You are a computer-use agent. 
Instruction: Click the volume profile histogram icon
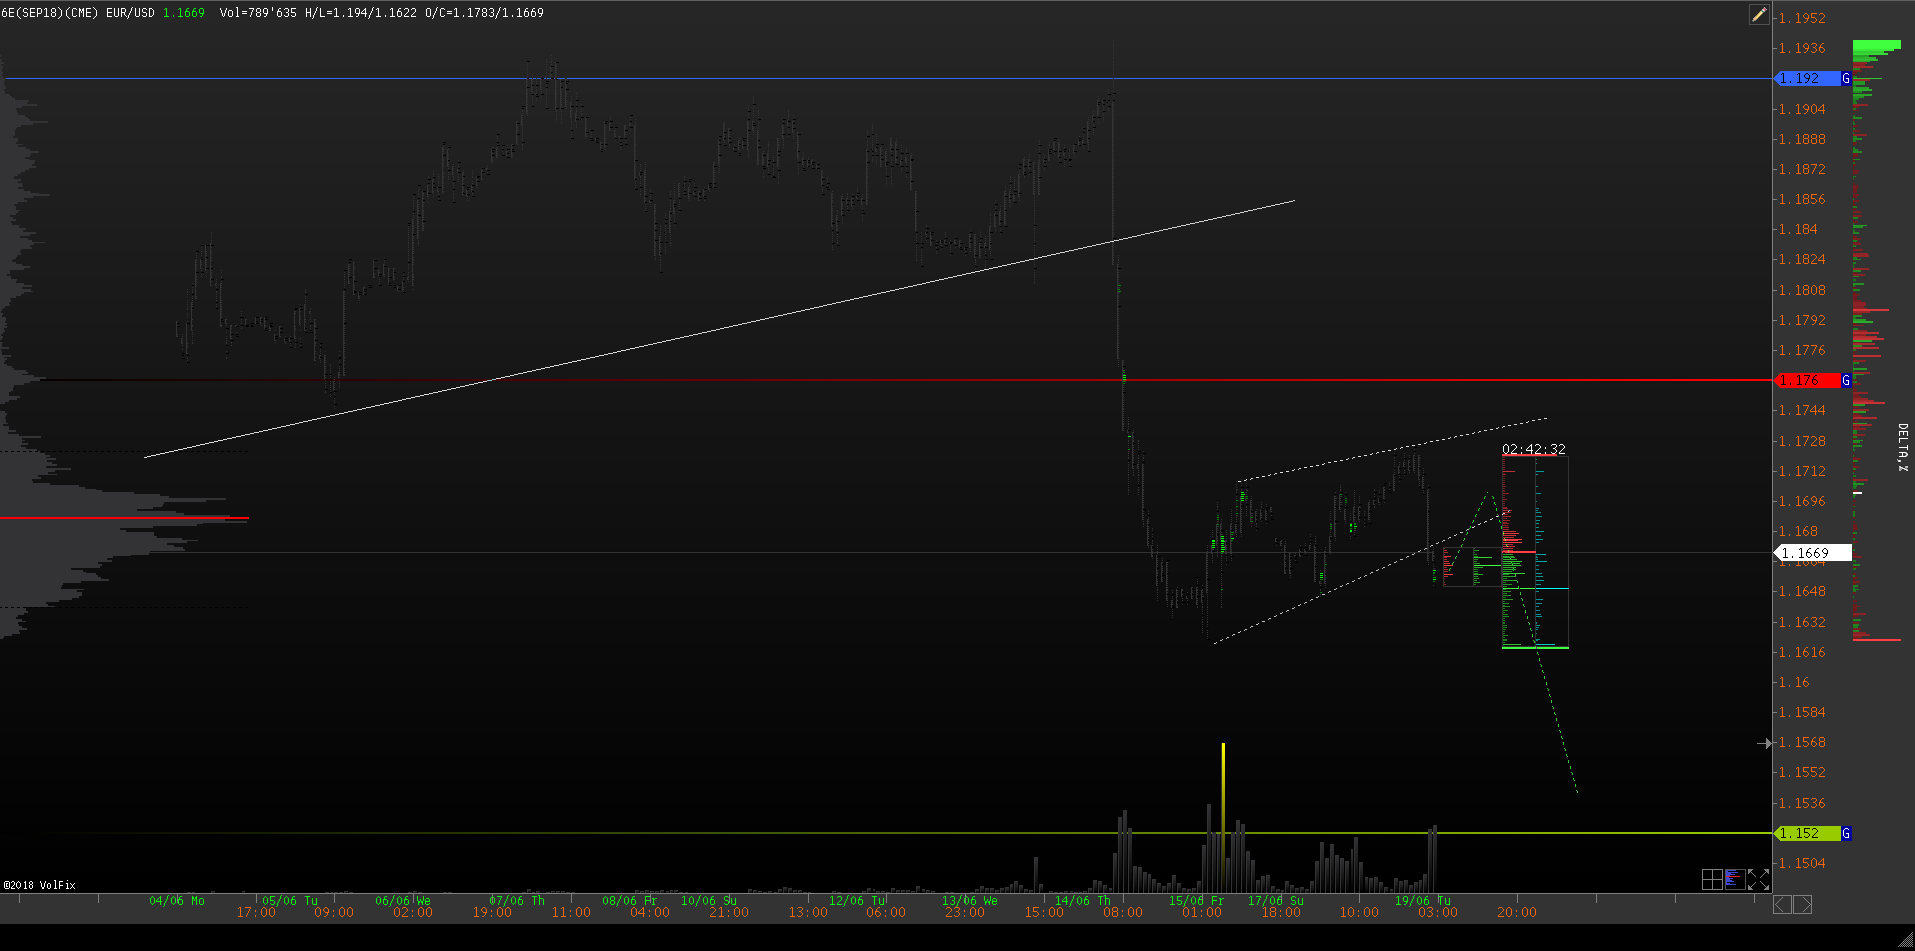1735,879
